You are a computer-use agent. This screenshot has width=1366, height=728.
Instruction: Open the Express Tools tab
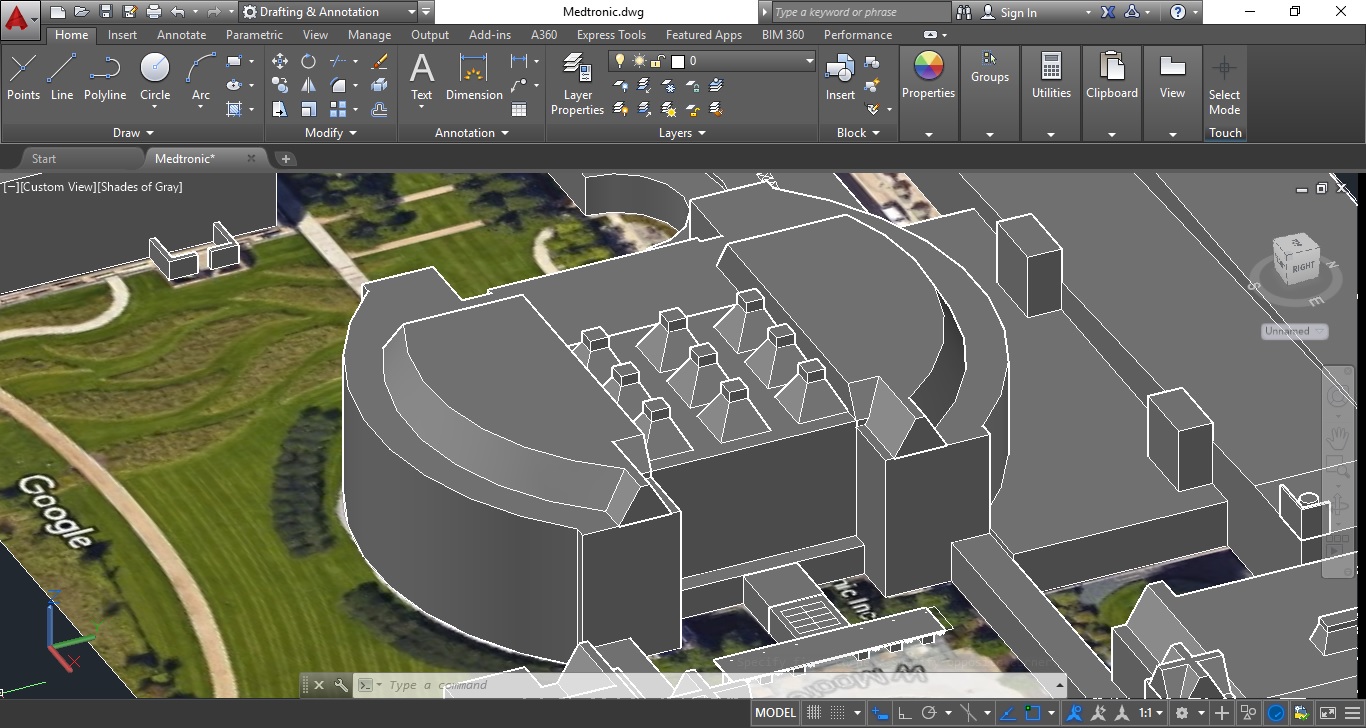pos(611,34)
